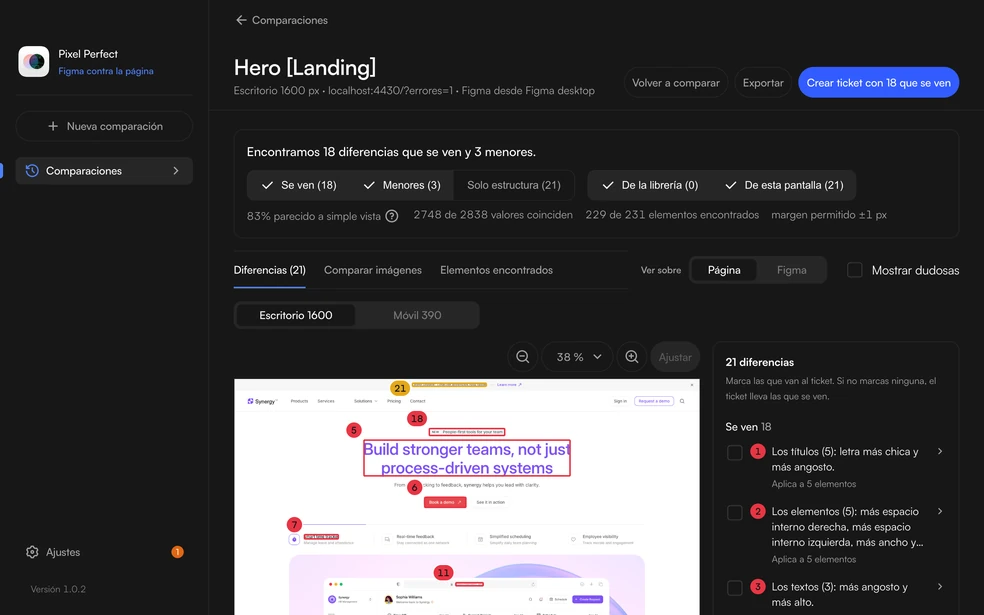The image size is (984, 615).
Task: Expand the Los títulos (5) difference row
Action: (940, 451)
